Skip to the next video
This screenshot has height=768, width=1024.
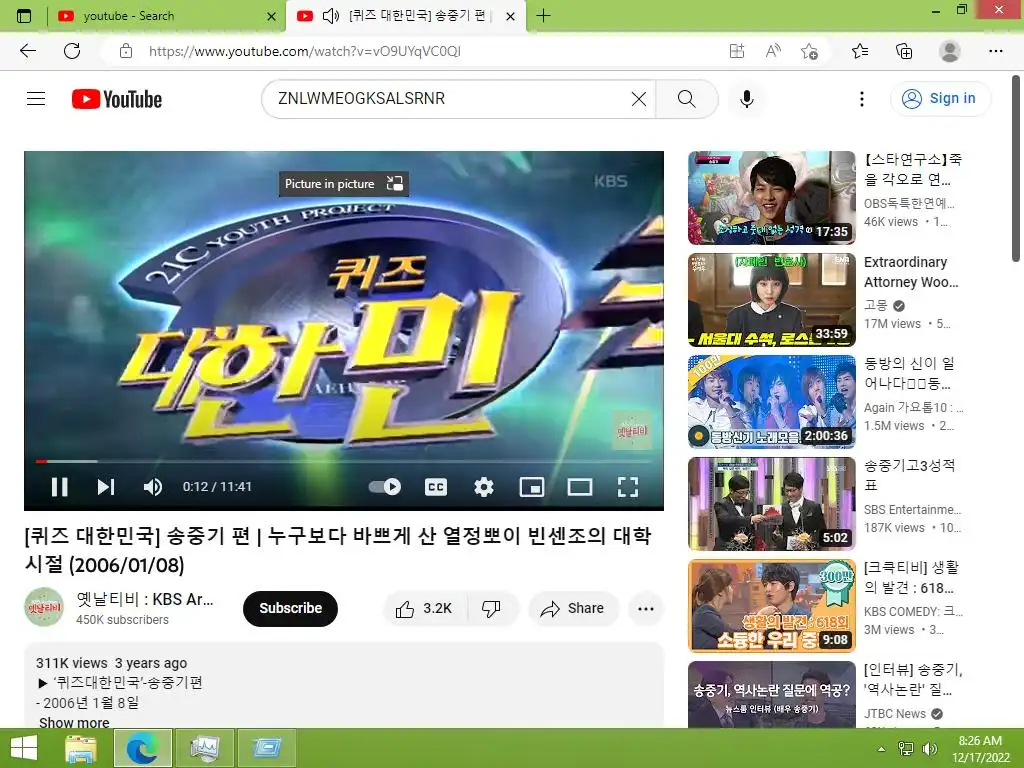106,487
